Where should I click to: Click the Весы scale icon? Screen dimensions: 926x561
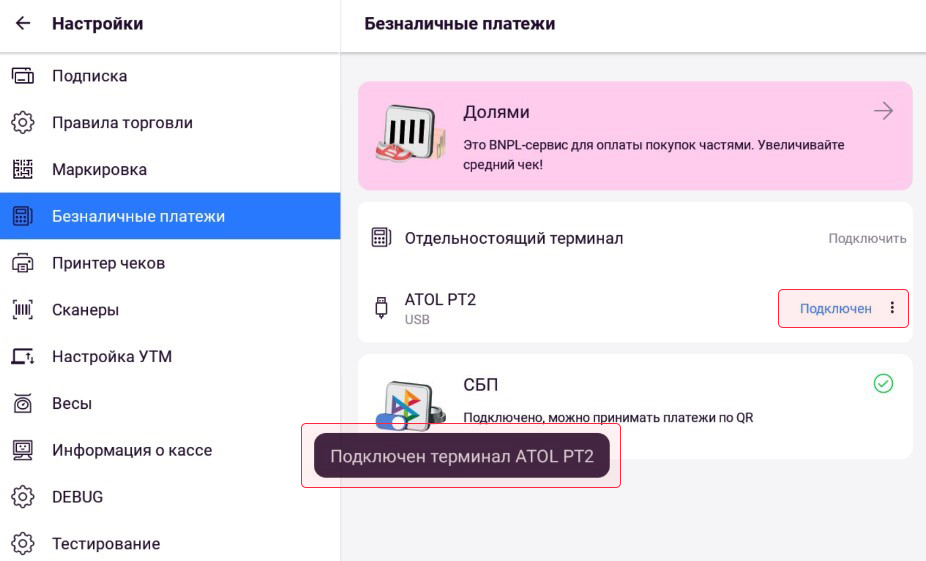(x=22, y=403)
